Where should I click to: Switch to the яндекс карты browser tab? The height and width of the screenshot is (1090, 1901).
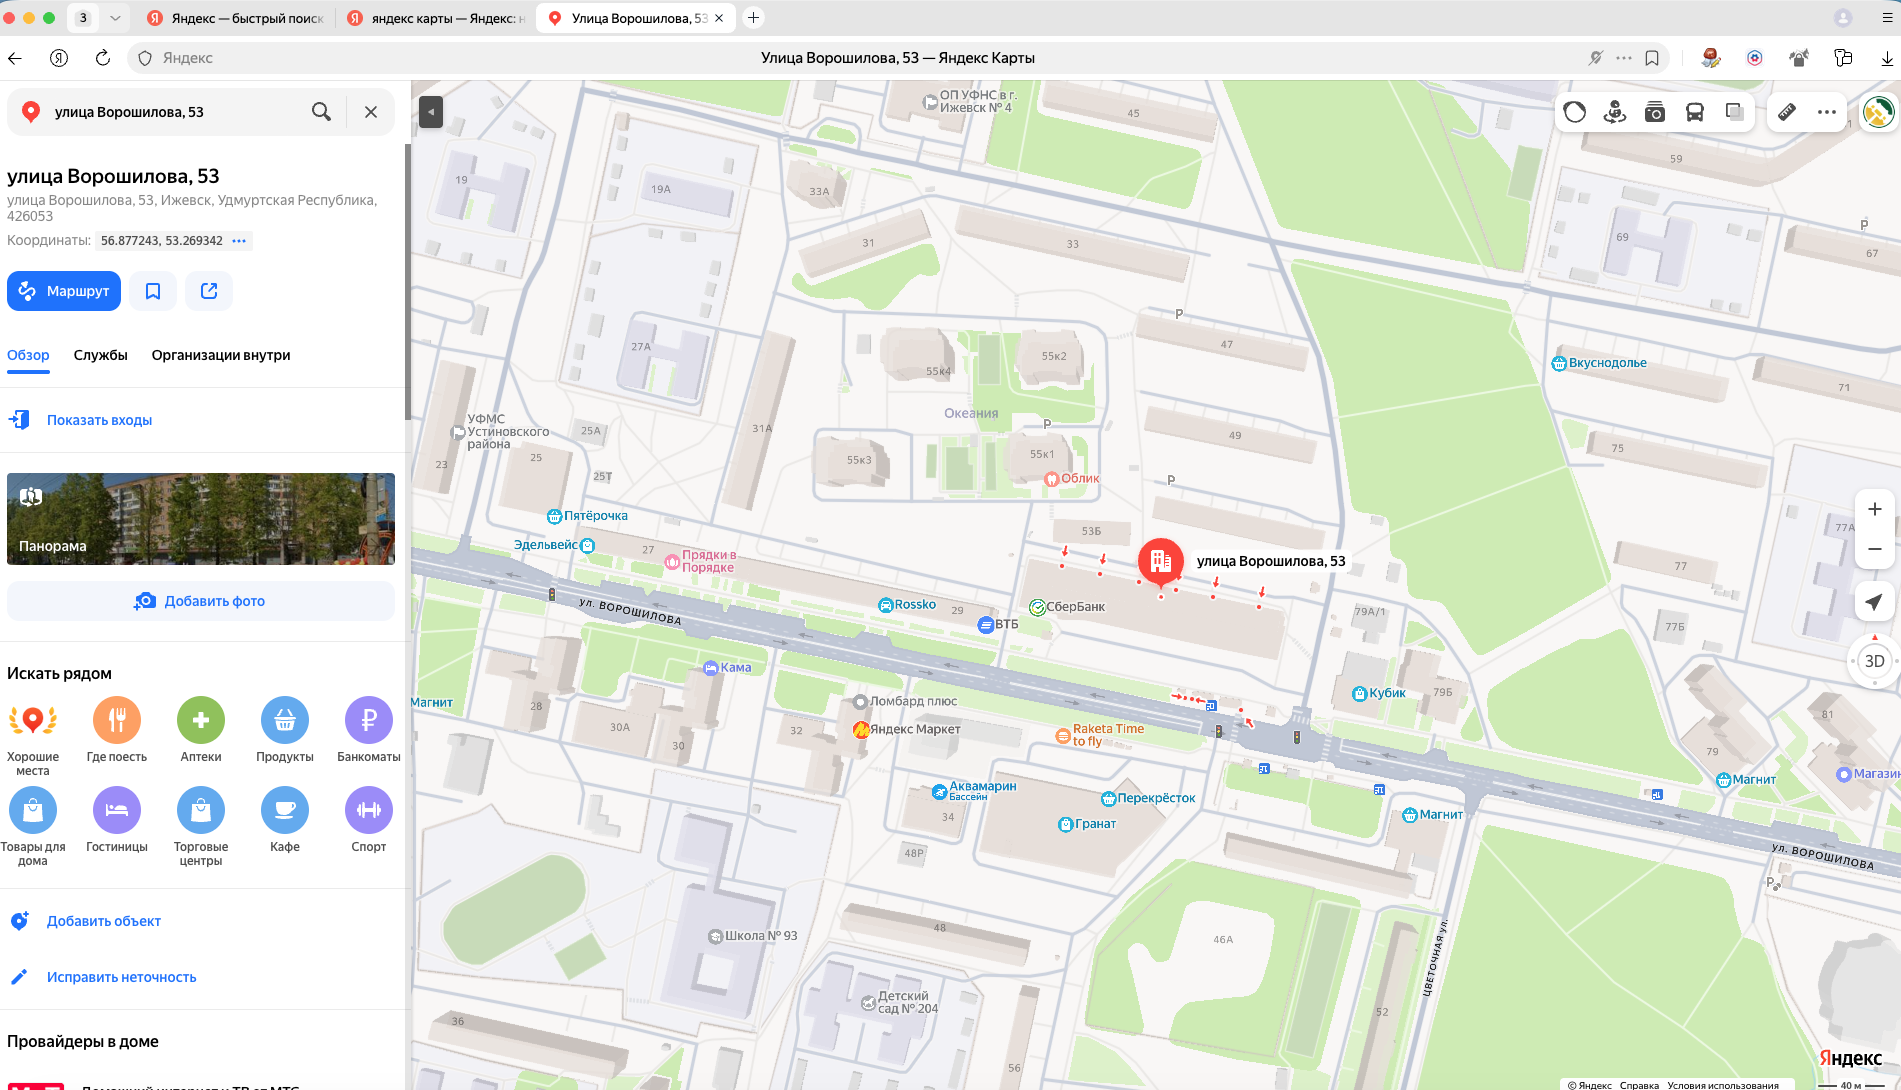(436, 18)
